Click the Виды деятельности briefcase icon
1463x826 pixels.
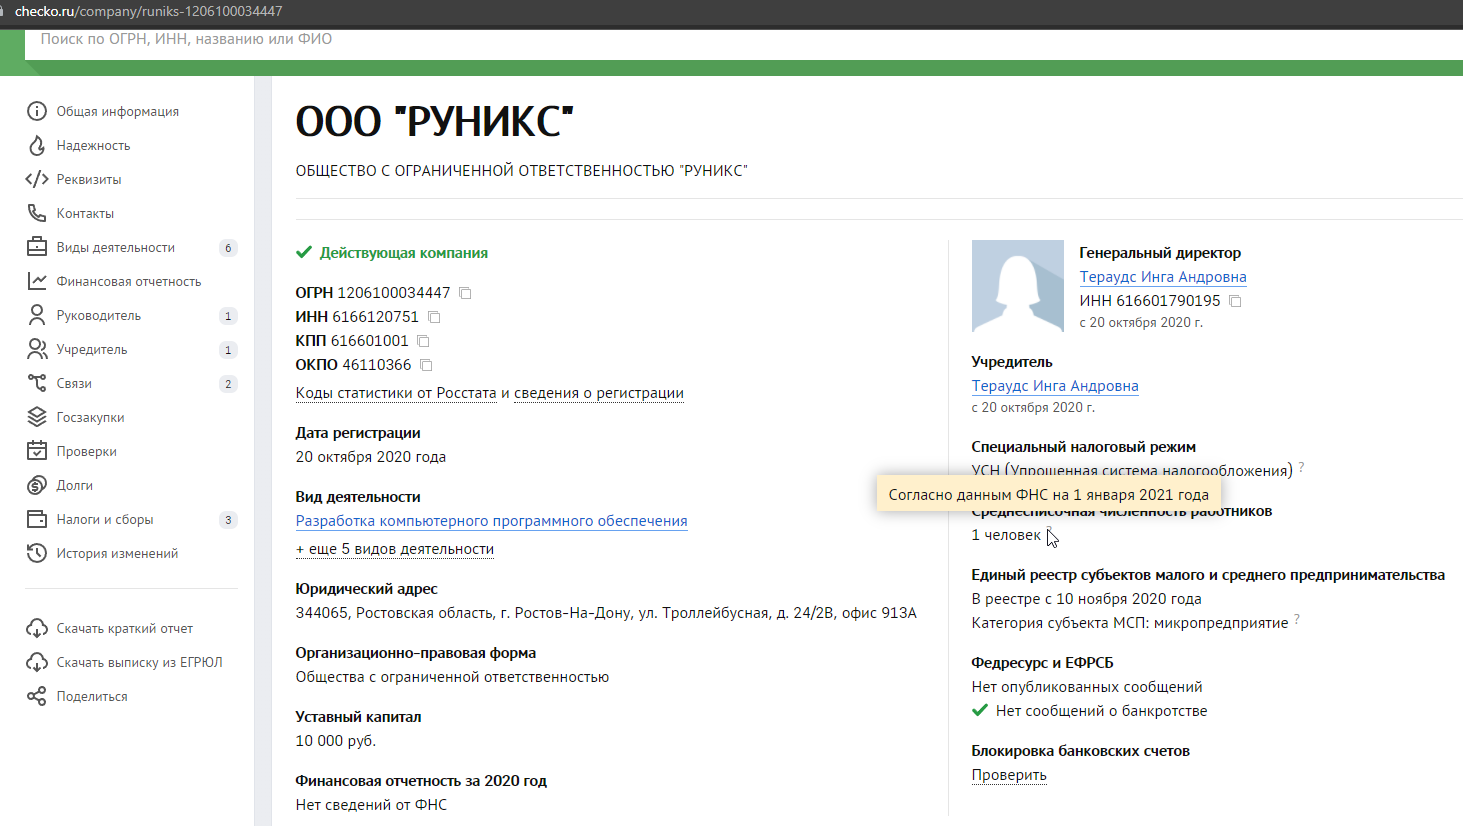point(37,247)
